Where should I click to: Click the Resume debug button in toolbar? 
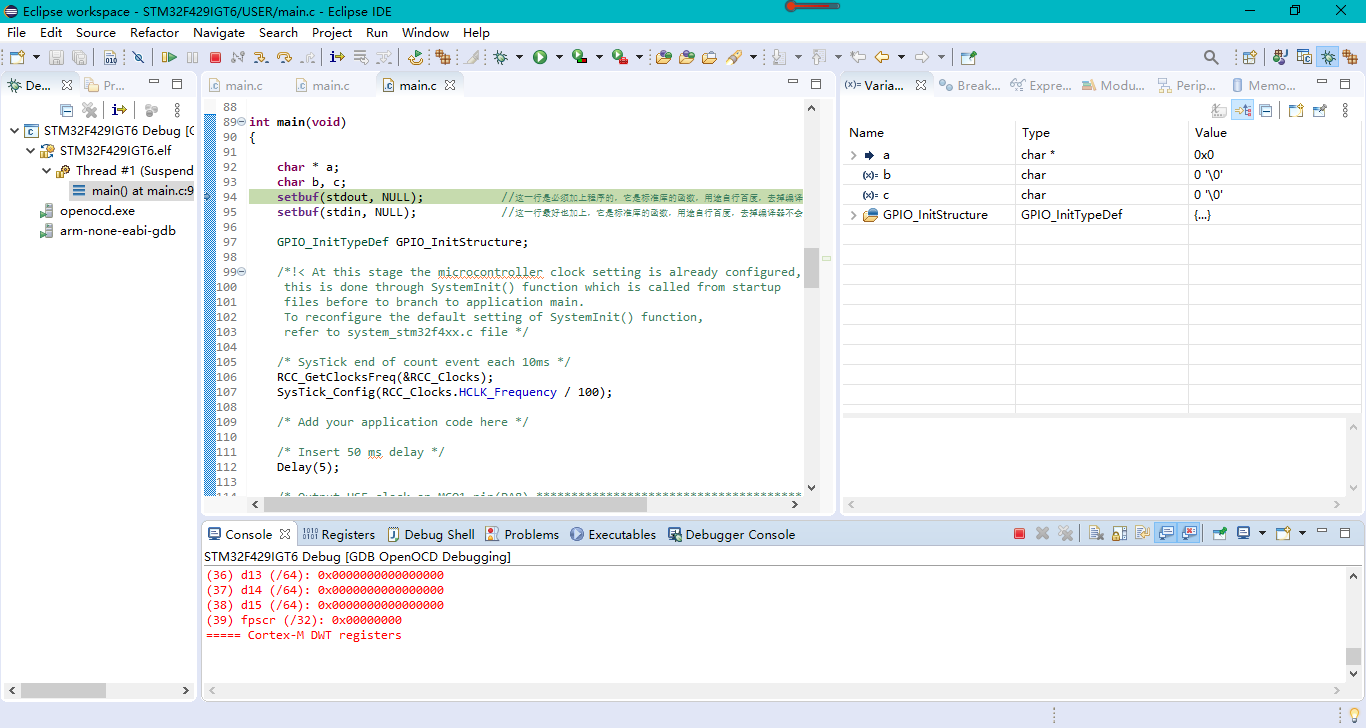coord(169,57)
